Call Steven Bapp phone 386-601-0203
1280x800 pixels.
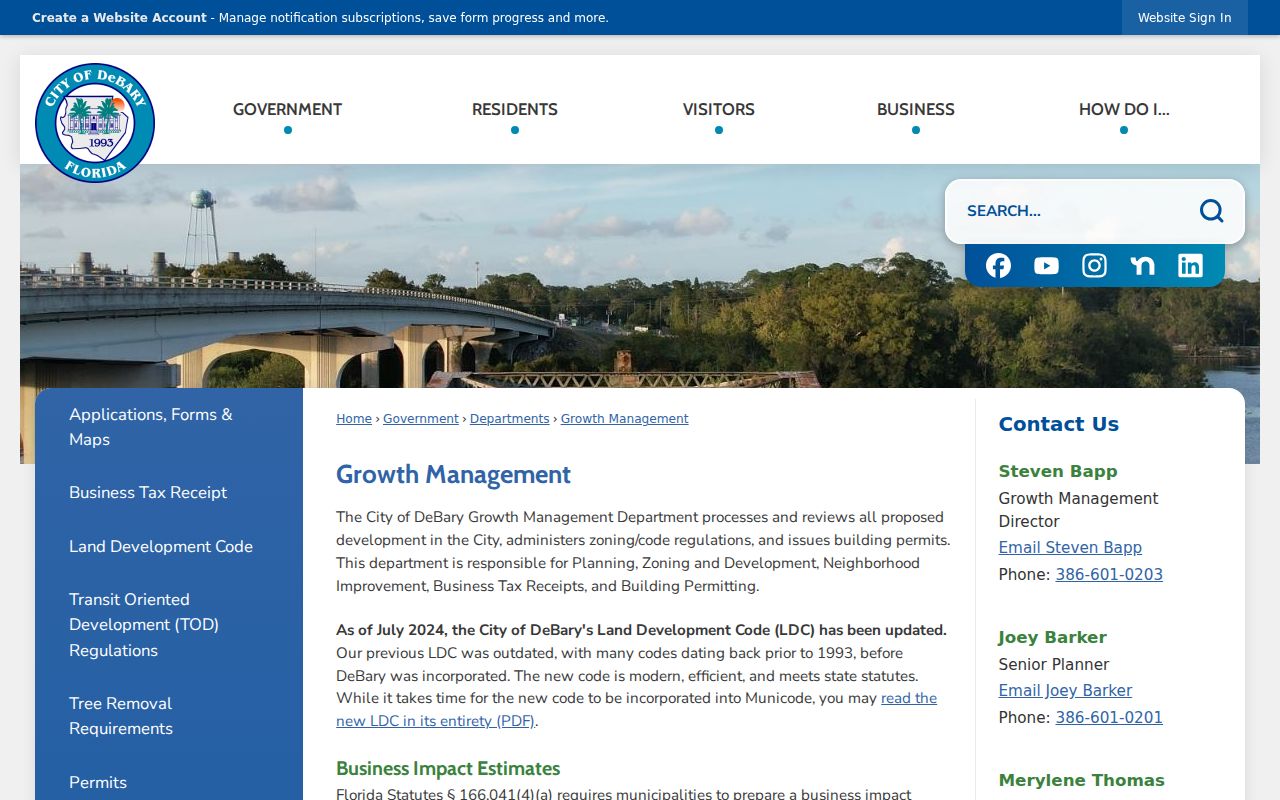point(1109,575)
